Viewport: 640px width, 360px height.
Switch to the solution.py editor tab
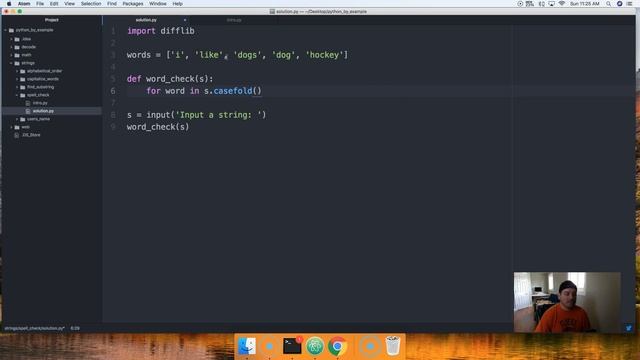[x=146, y=20]
